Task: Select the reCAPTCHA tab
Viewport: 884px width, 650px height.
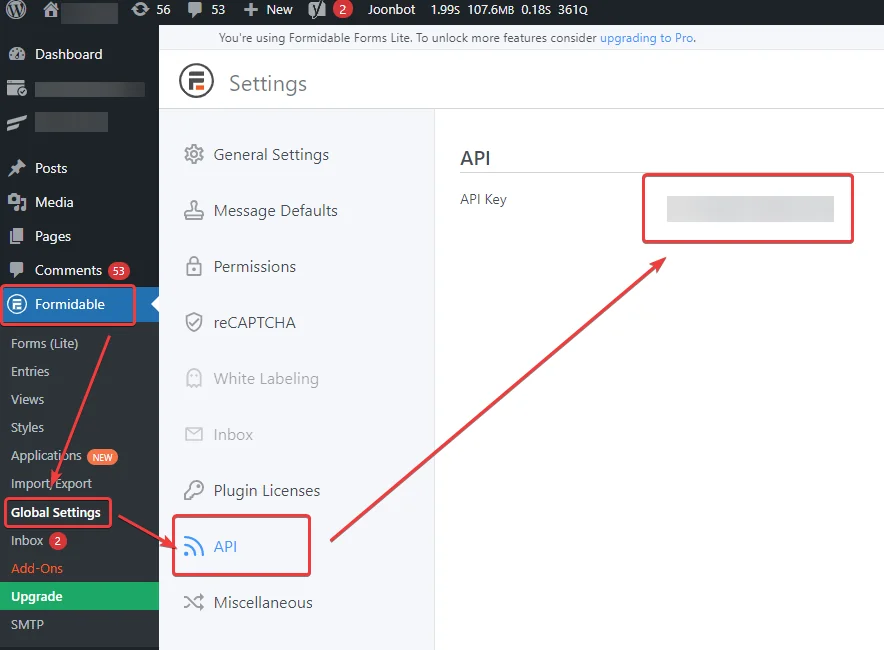Action: click(x=254, y=322)
